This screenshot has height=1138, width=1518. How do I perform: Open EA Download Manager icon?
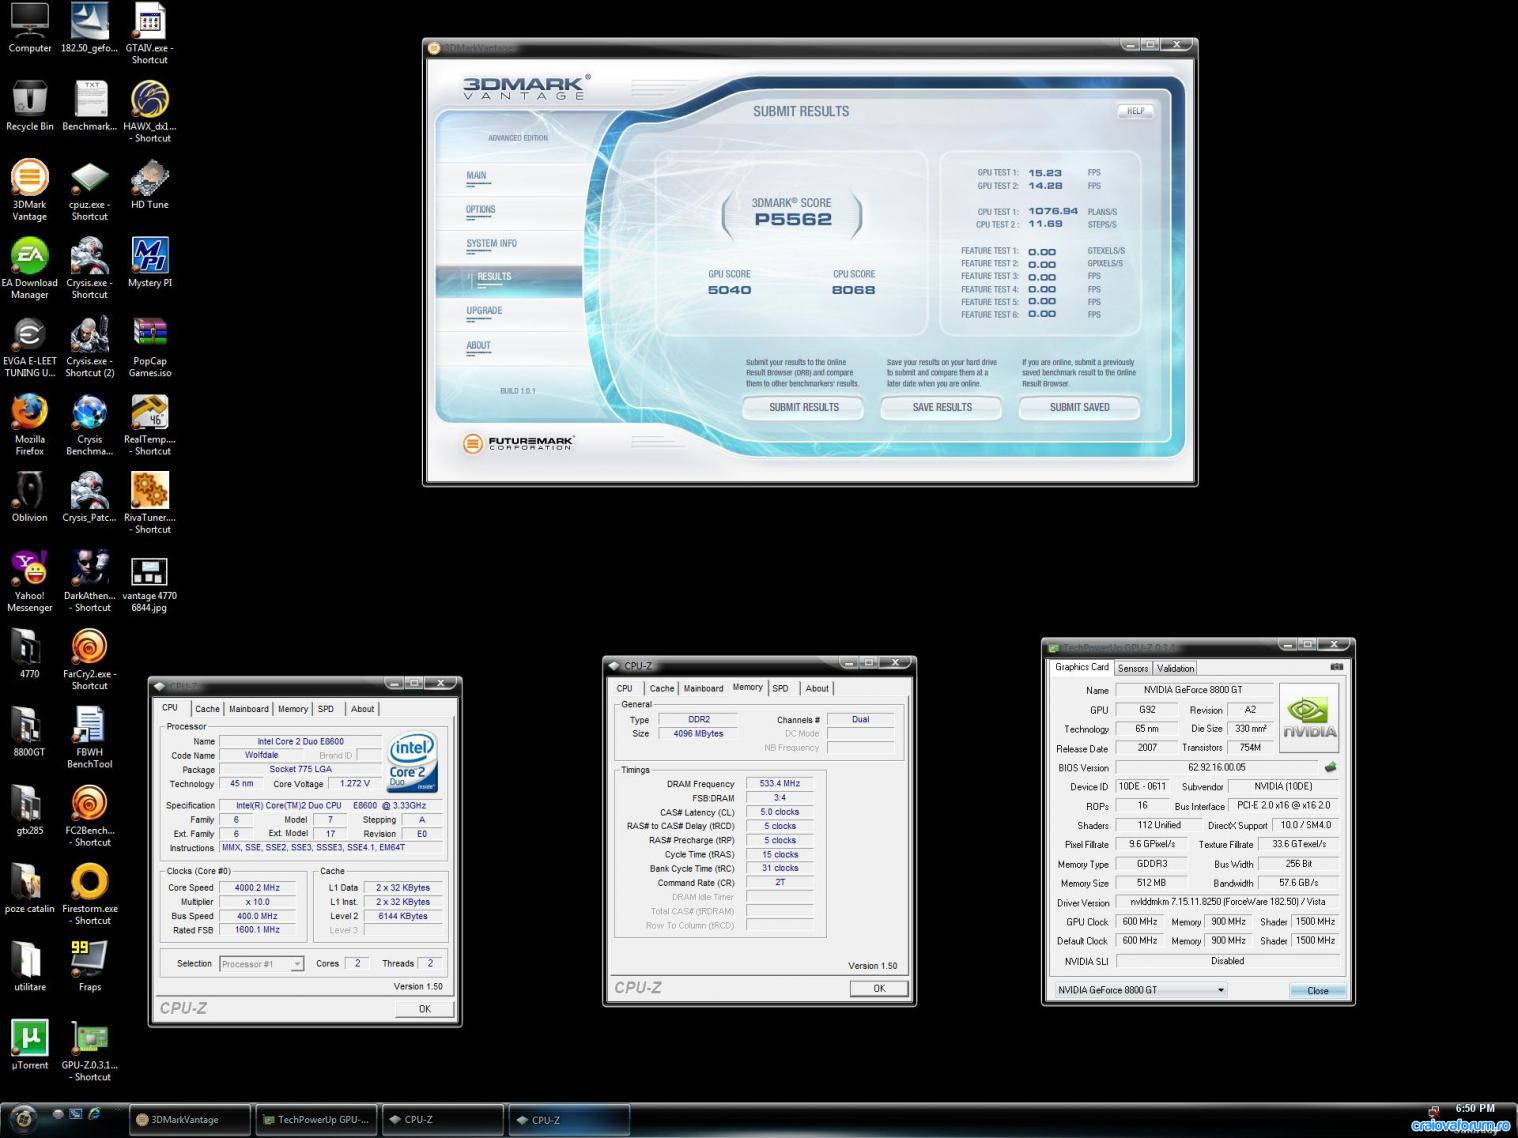pos(29,268)
